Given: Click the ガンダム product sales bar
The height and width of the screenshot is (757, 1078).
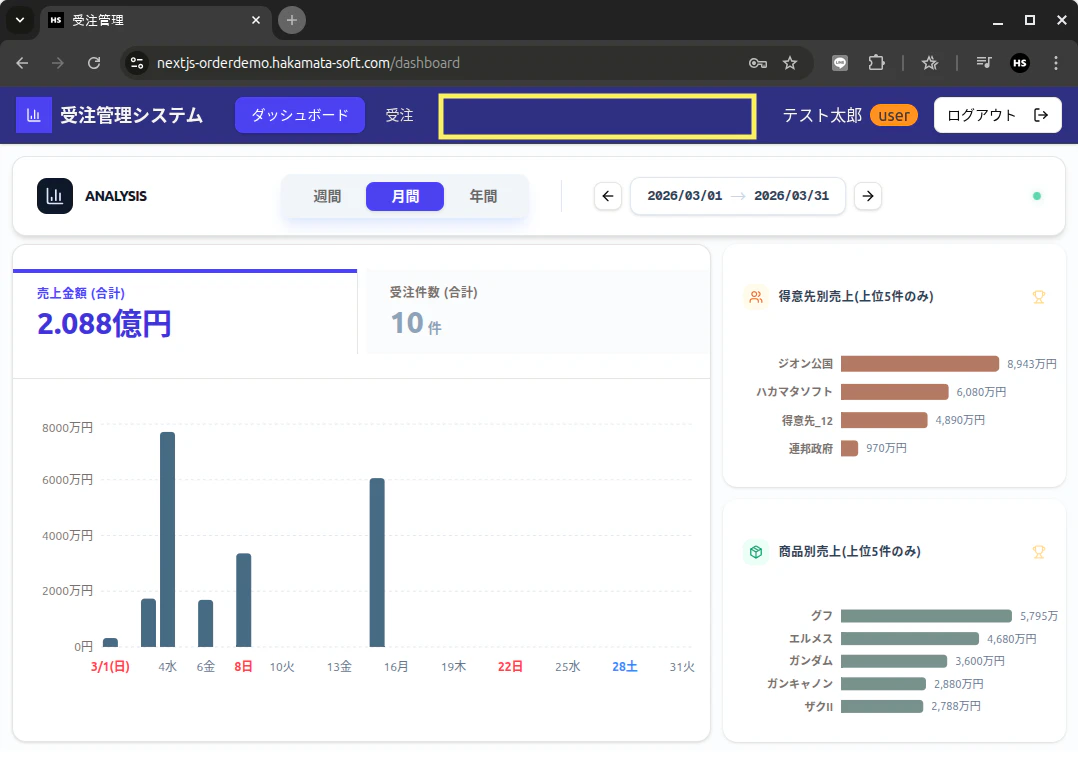Looking at the screenshot, I should click(x=894, y=661).
